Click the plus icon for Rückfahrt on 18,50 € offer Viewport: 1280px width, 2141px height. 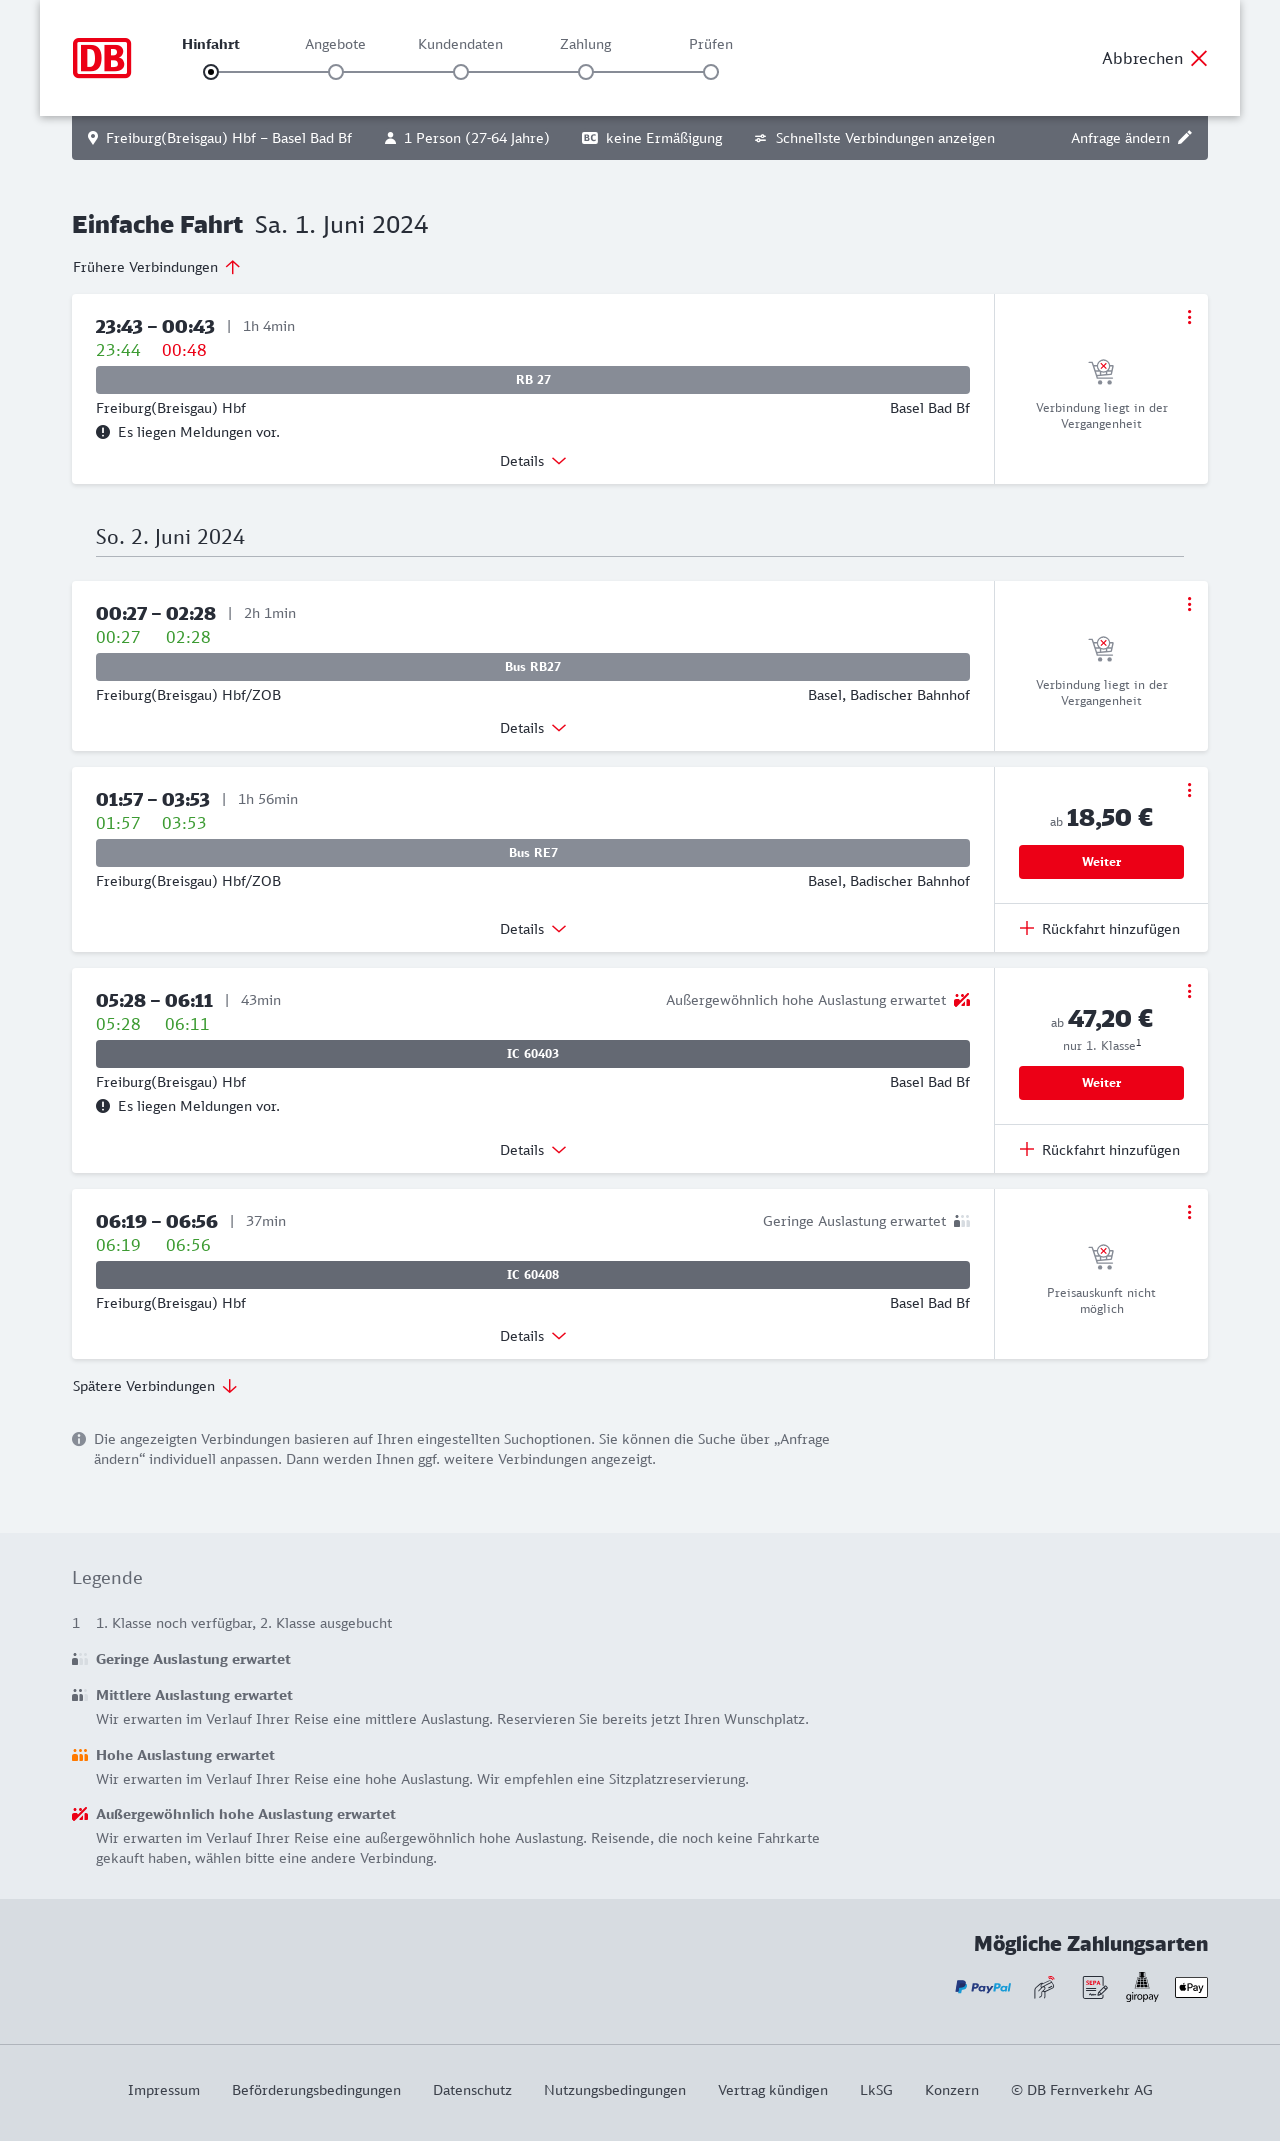pyautogui.click(x=1027, y=928)
